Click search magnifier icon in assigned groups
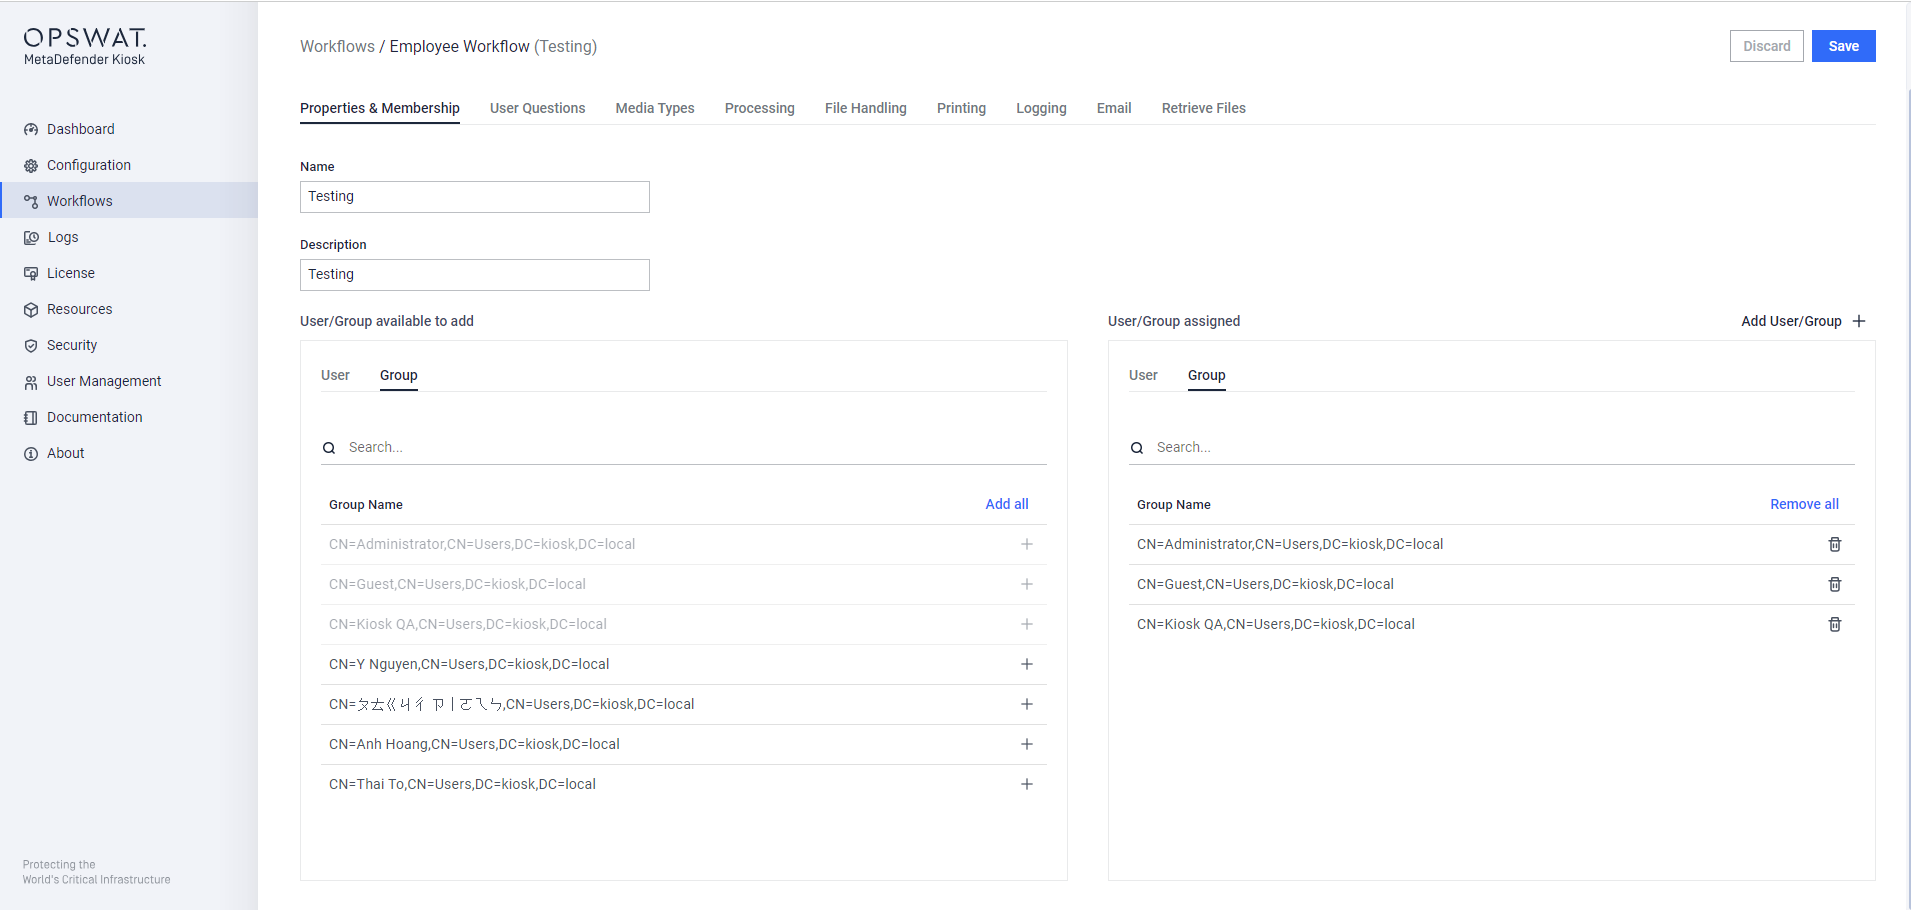1911x910 pixels. [1137, 448]
